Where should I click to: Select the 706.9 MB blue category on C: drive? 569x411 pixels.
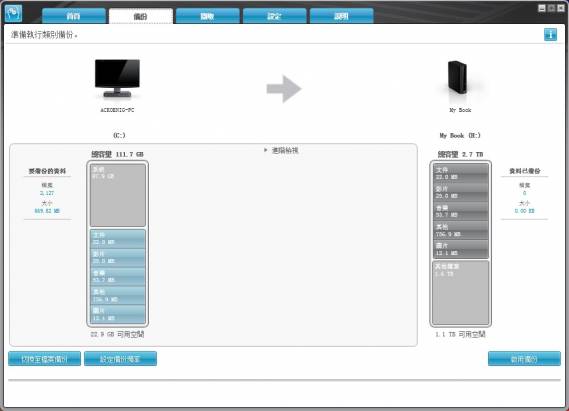[118, 295]
